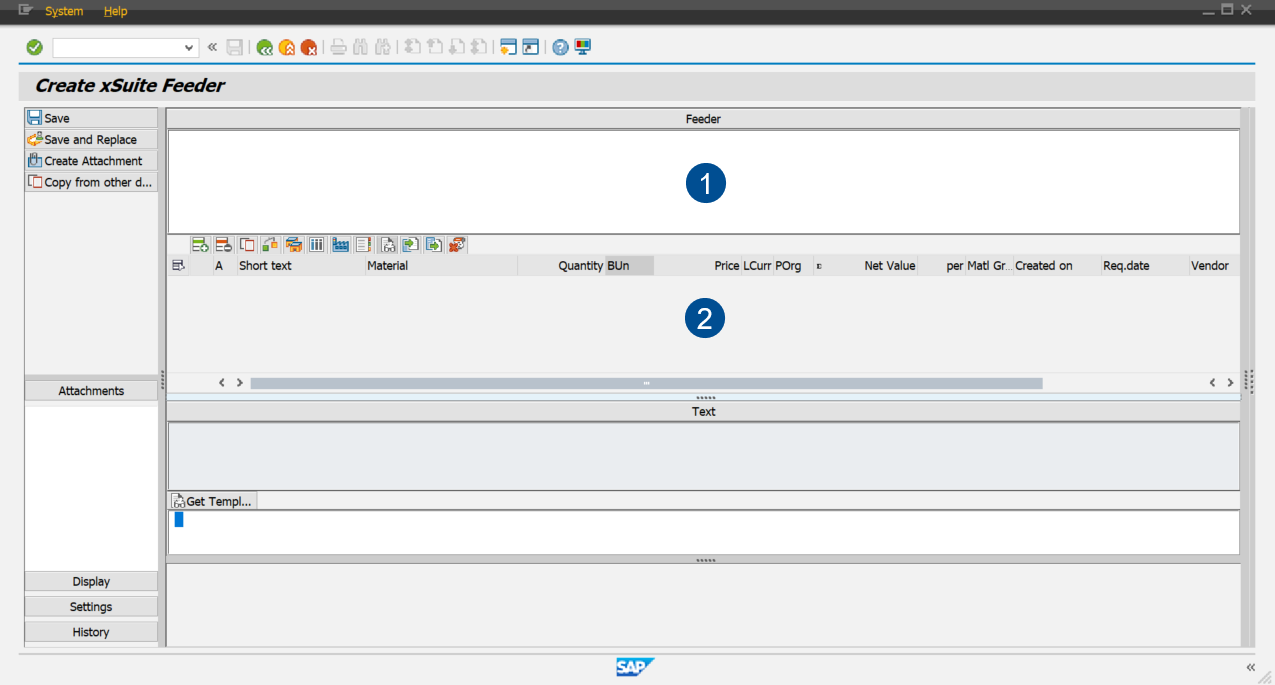Click the Help icon in the toolbar
Screen dimensions: 1275x685
560,47
